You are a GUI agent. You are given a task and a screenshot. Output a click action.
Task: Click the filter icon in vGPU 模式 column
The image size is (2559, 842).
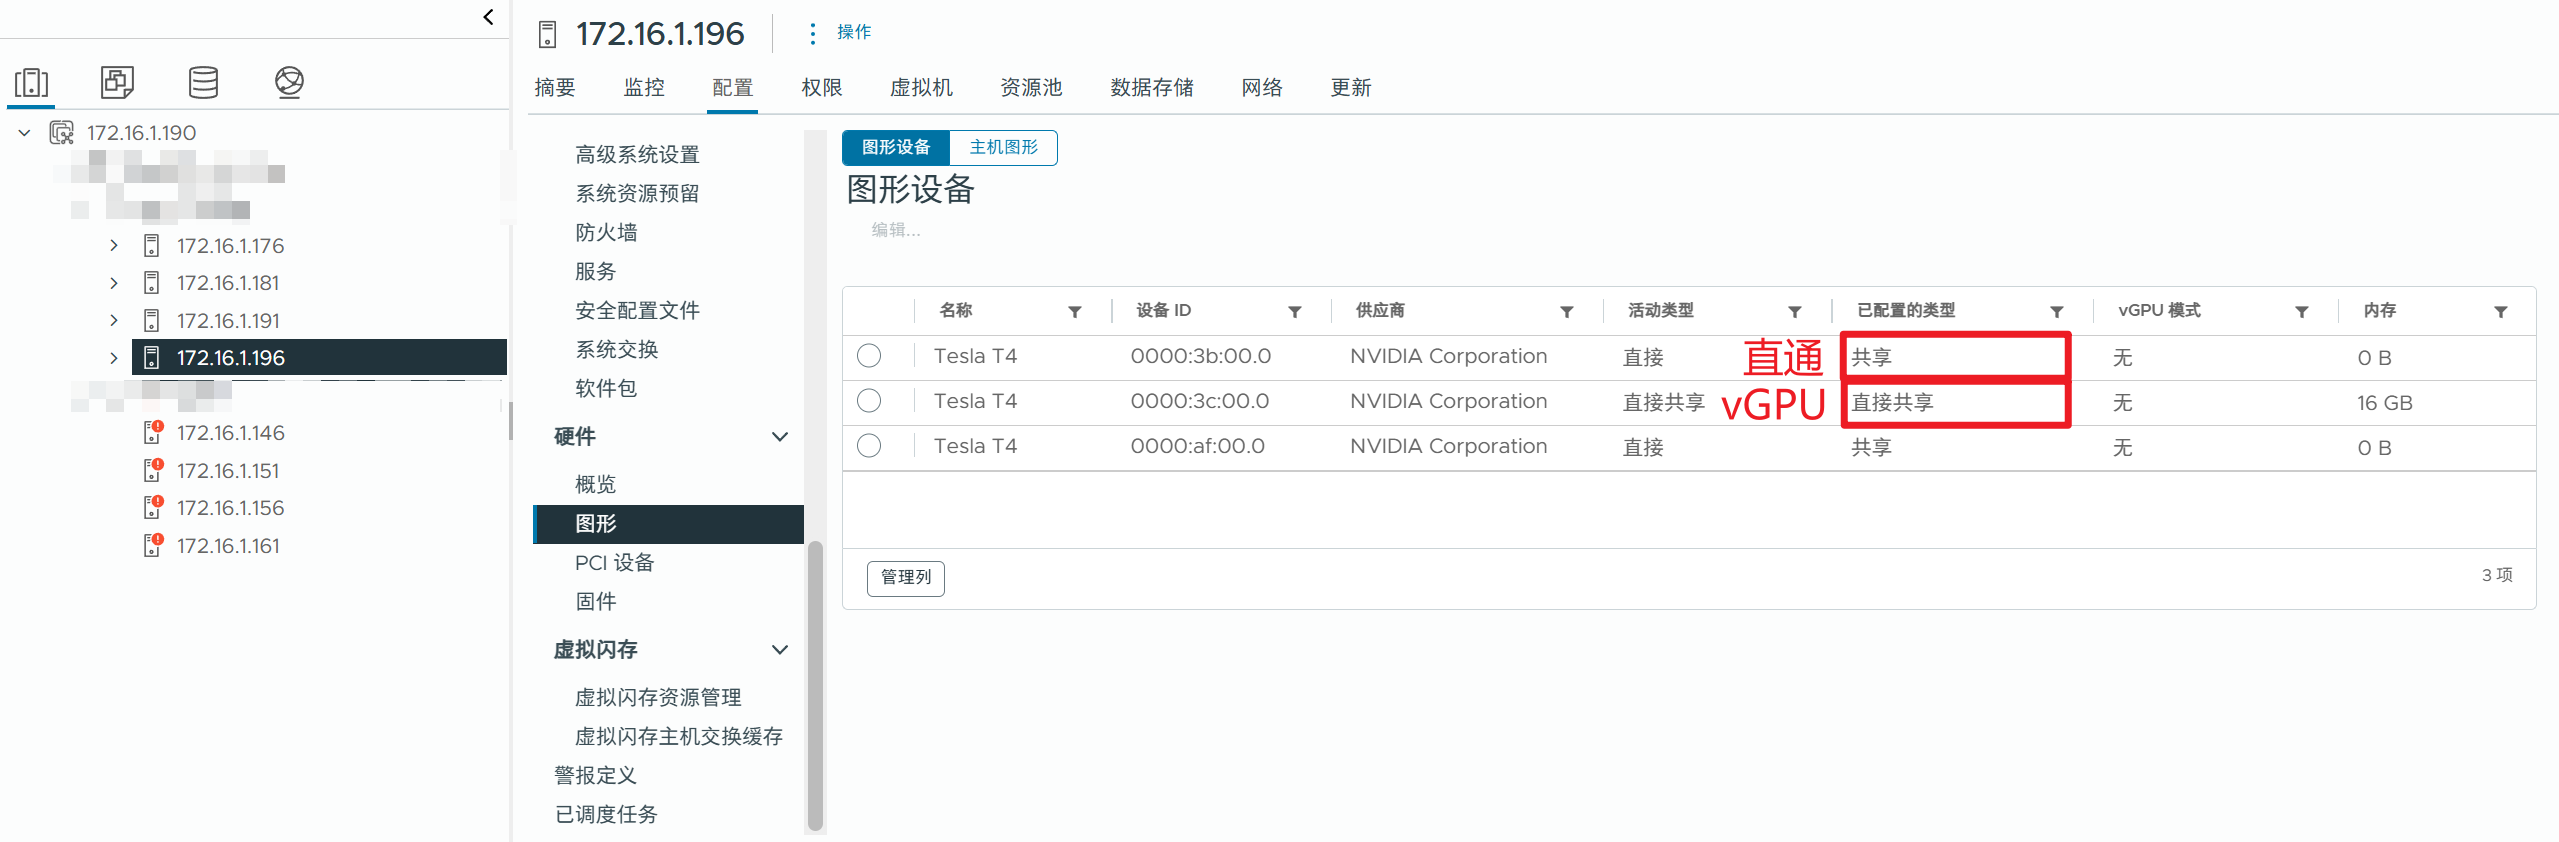point(2301,312)
